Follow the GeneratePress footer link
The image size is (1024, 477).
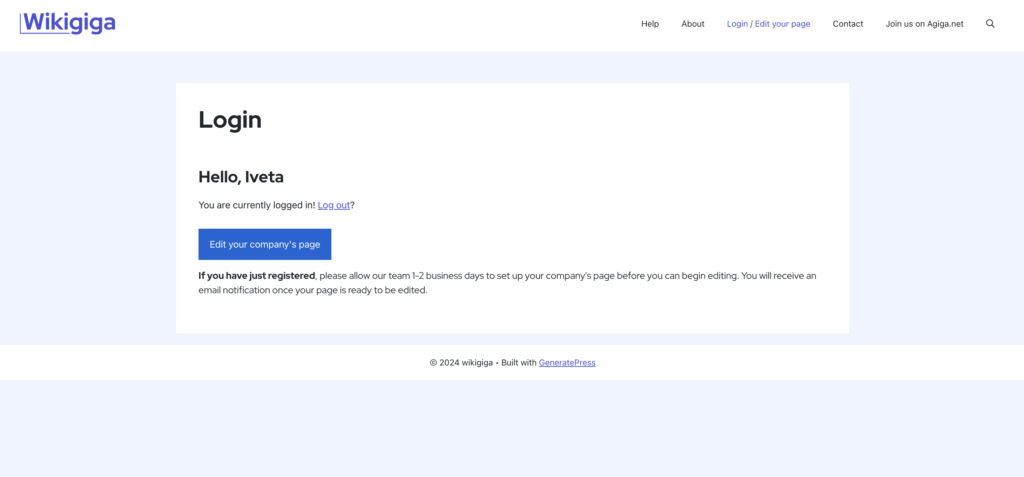(567, 363)
